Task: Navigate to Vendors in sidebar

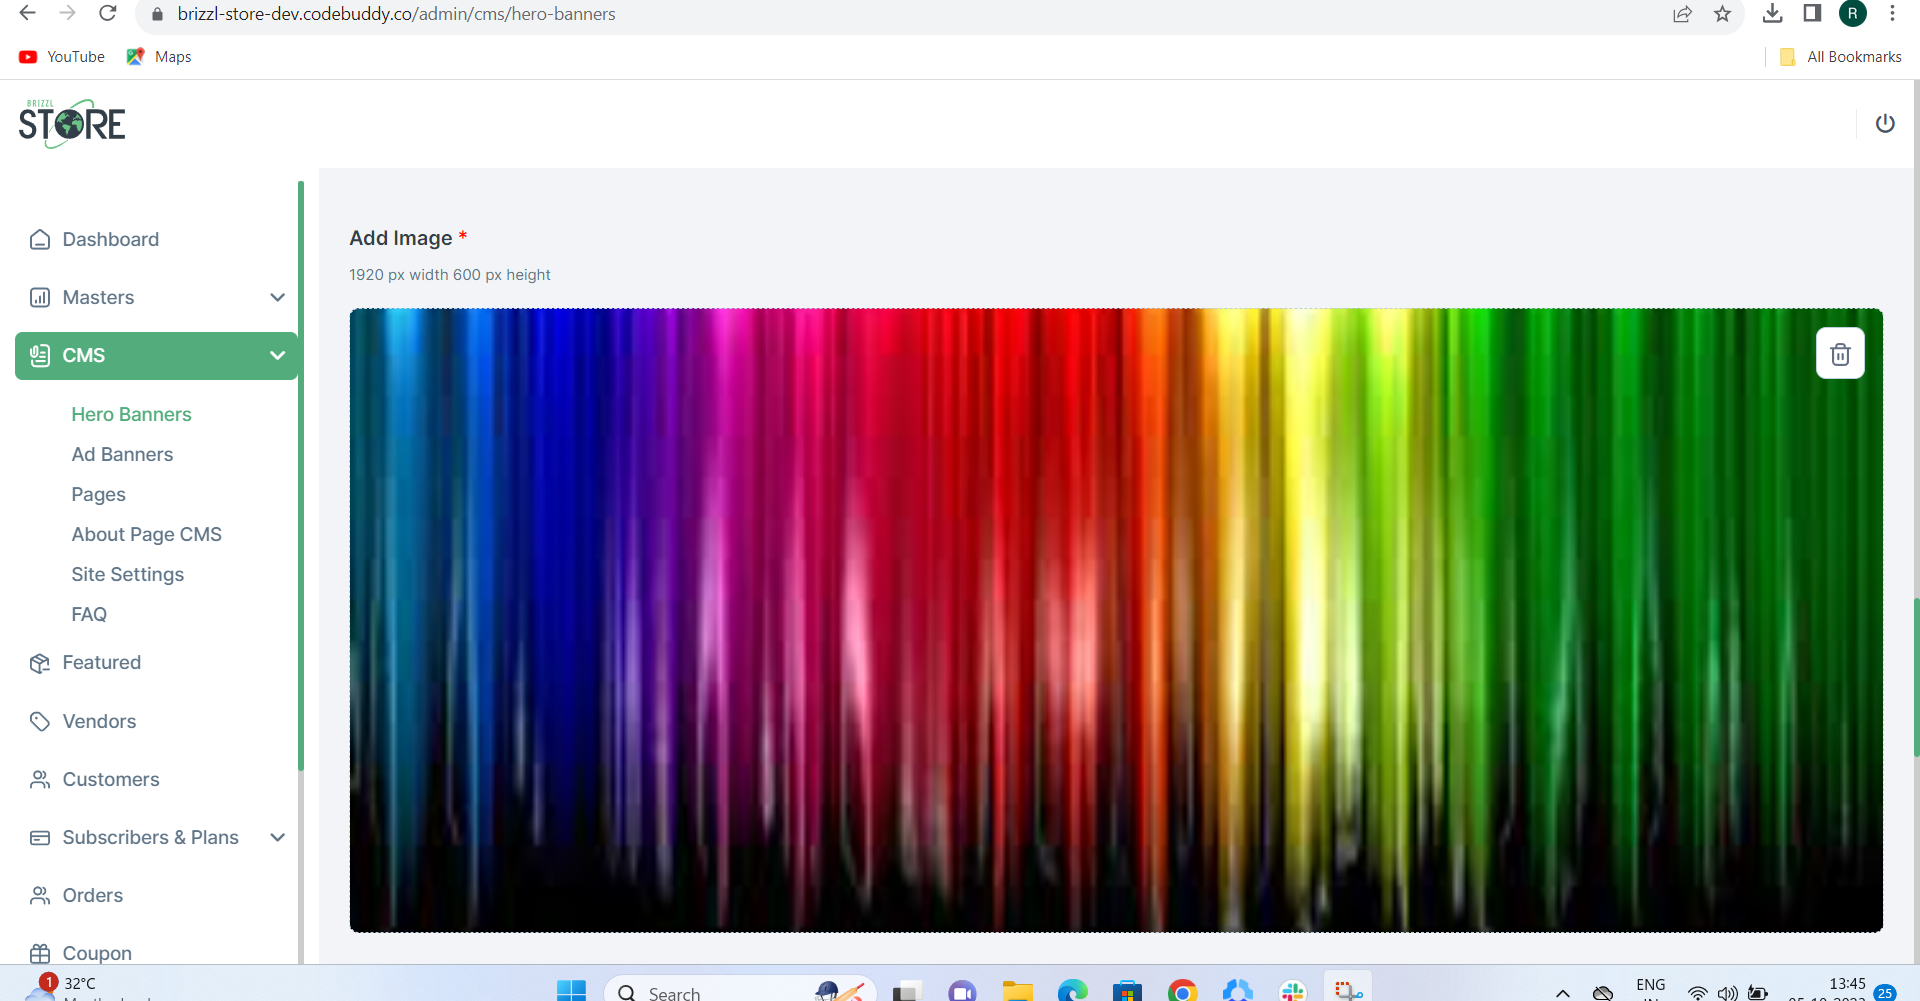Action: click(99, 721)
